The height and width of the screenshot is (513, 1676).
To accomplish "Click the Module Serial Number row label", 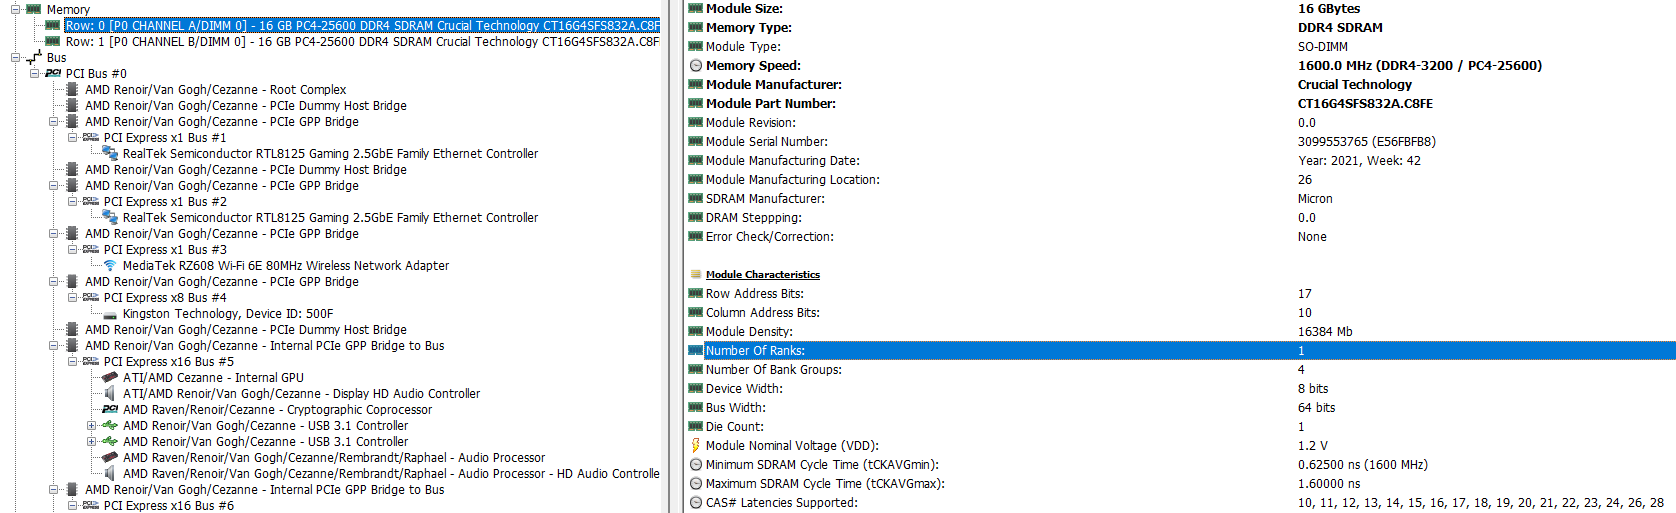I will (x=767, y=142).
